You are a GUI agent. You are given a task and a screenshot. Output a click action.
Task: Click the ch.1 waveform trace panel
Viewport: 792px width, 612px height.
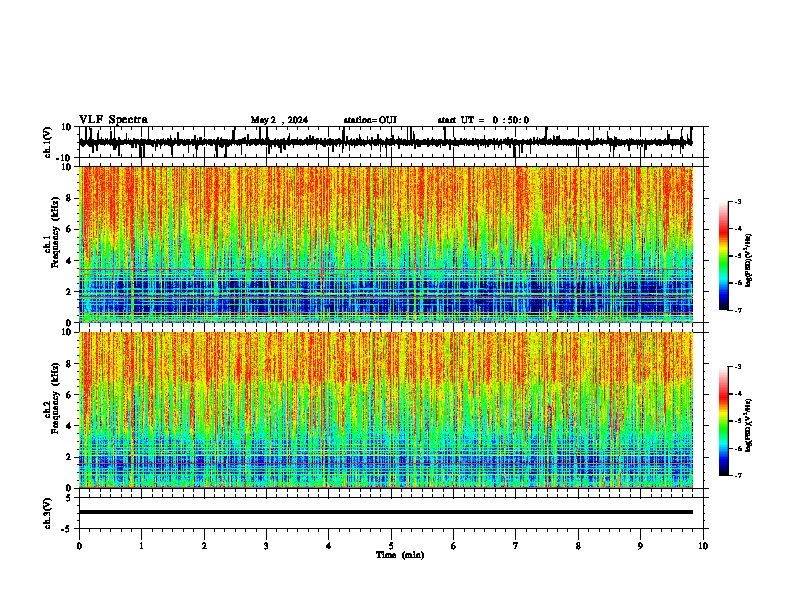(x=391, y=142)
